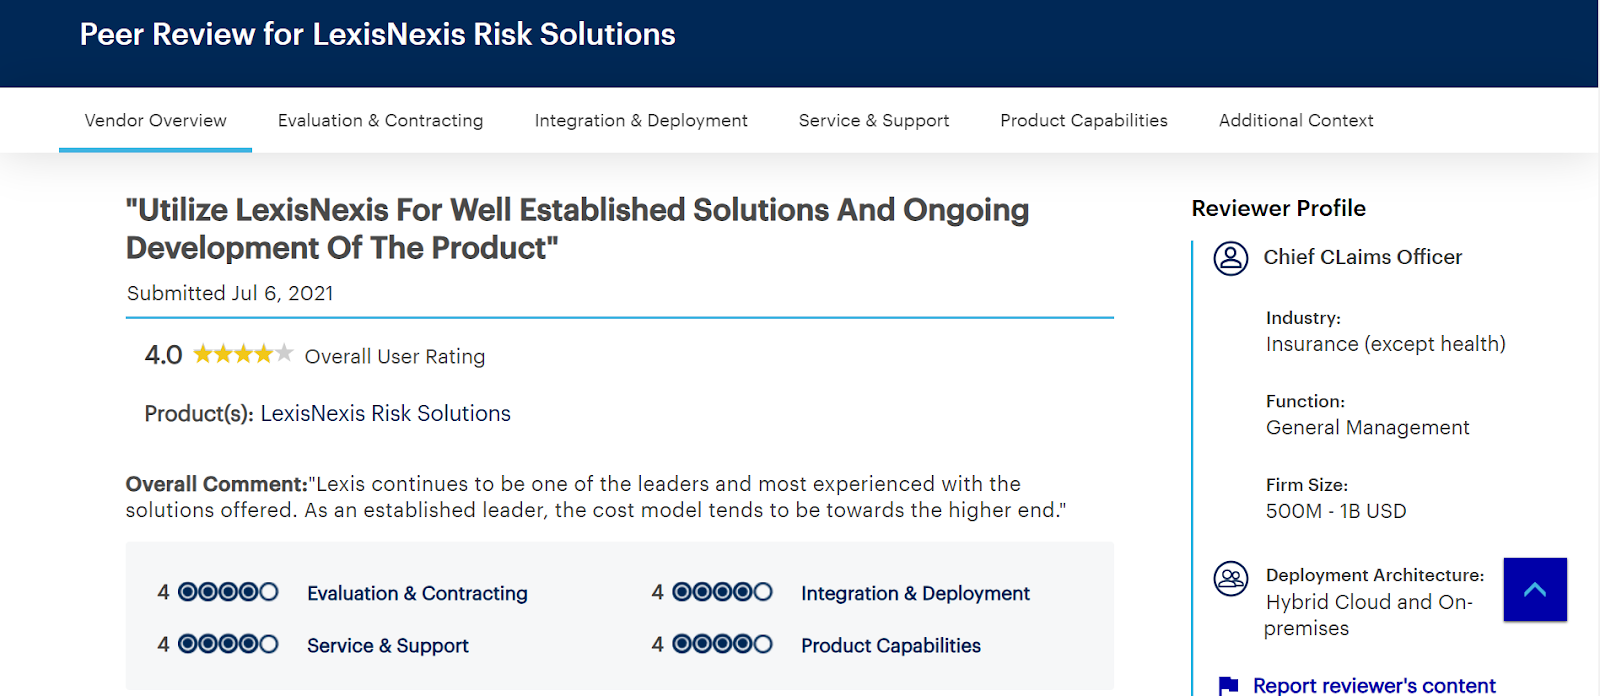Image resolution: width=1600 pixels, height=696 pixels.
Task: Open the Evaluation & Contracting score link
Action: click(417, 594)
